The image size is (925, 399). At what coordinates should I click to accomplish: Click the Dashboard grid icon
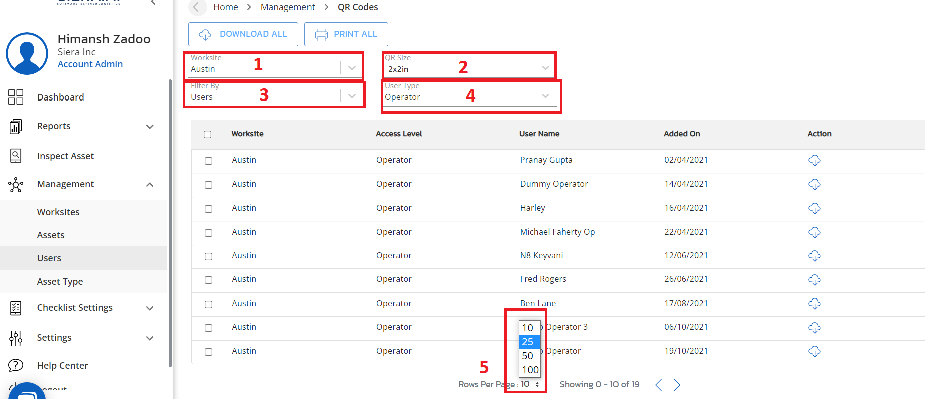click(15, 97)
